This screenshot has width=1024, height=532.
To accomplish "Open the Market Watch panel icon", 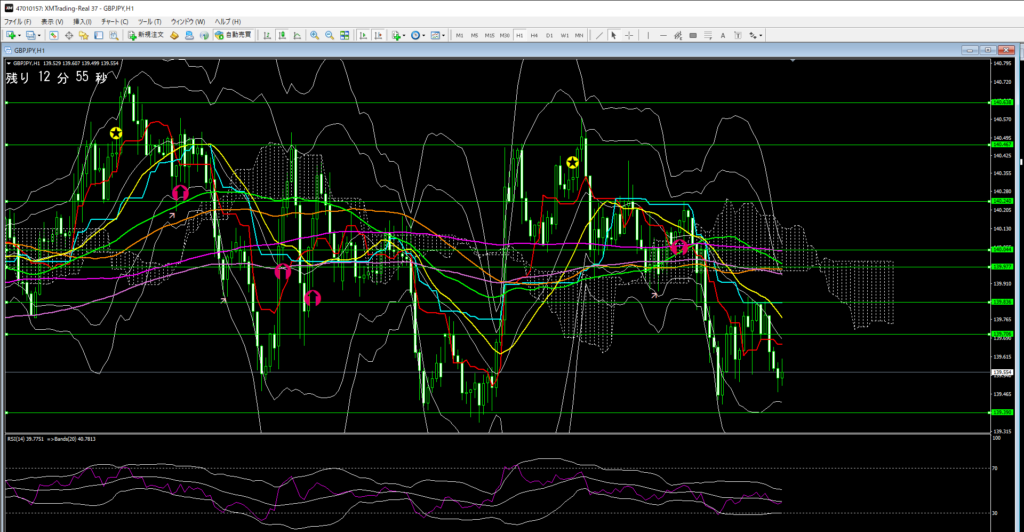I will point(54,35).
